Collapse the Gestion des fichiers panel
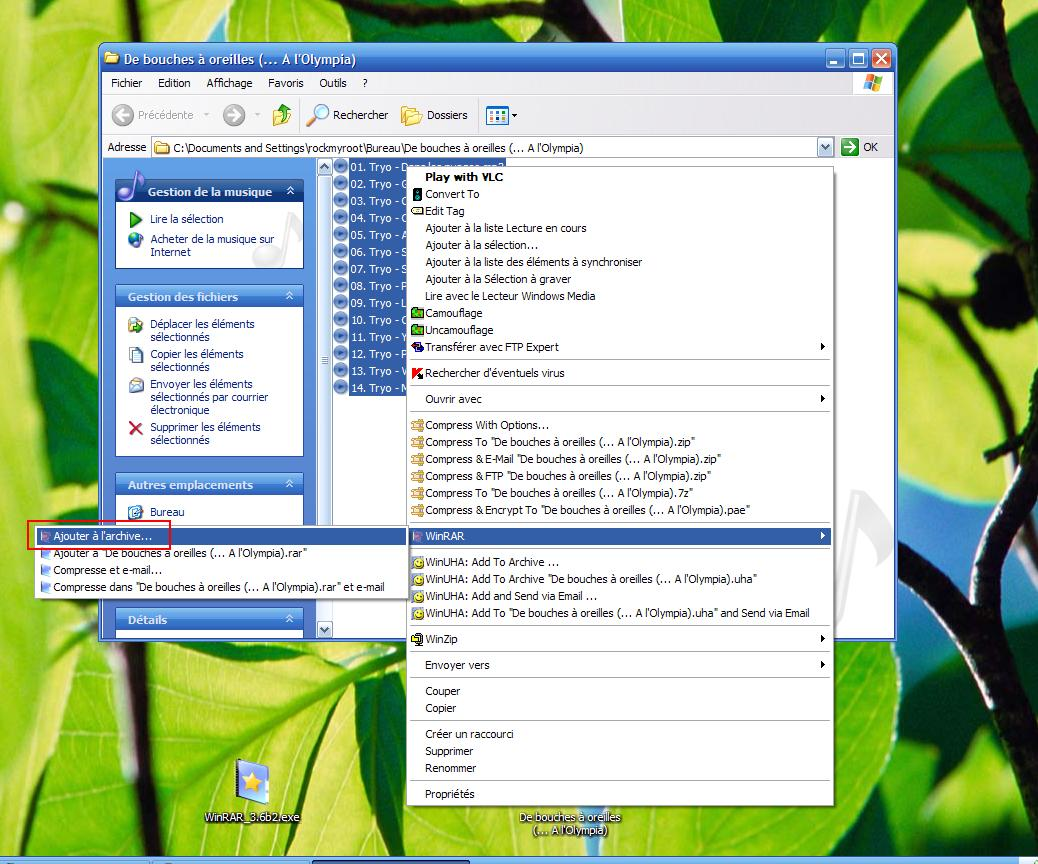1038x864 pixels. [290, 296]
